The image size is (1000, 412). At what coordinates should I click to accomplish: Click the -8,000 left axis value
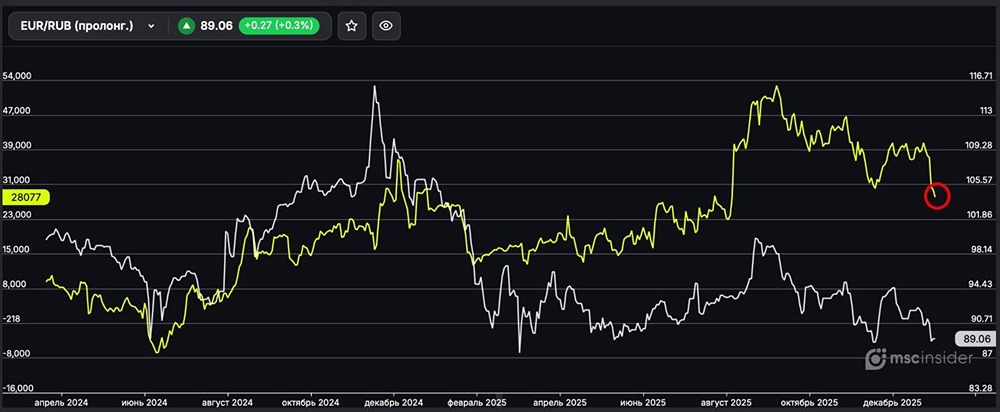point(17,354)
